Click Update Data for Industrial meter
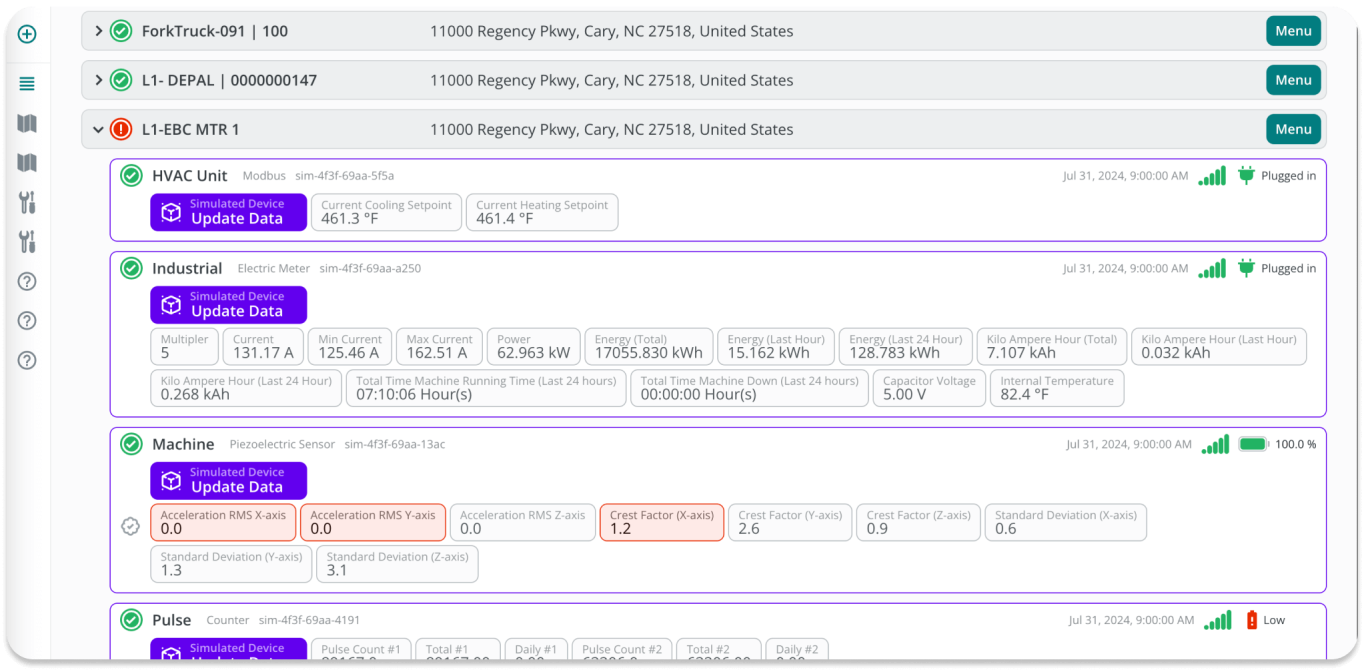 tap(229, 305)
